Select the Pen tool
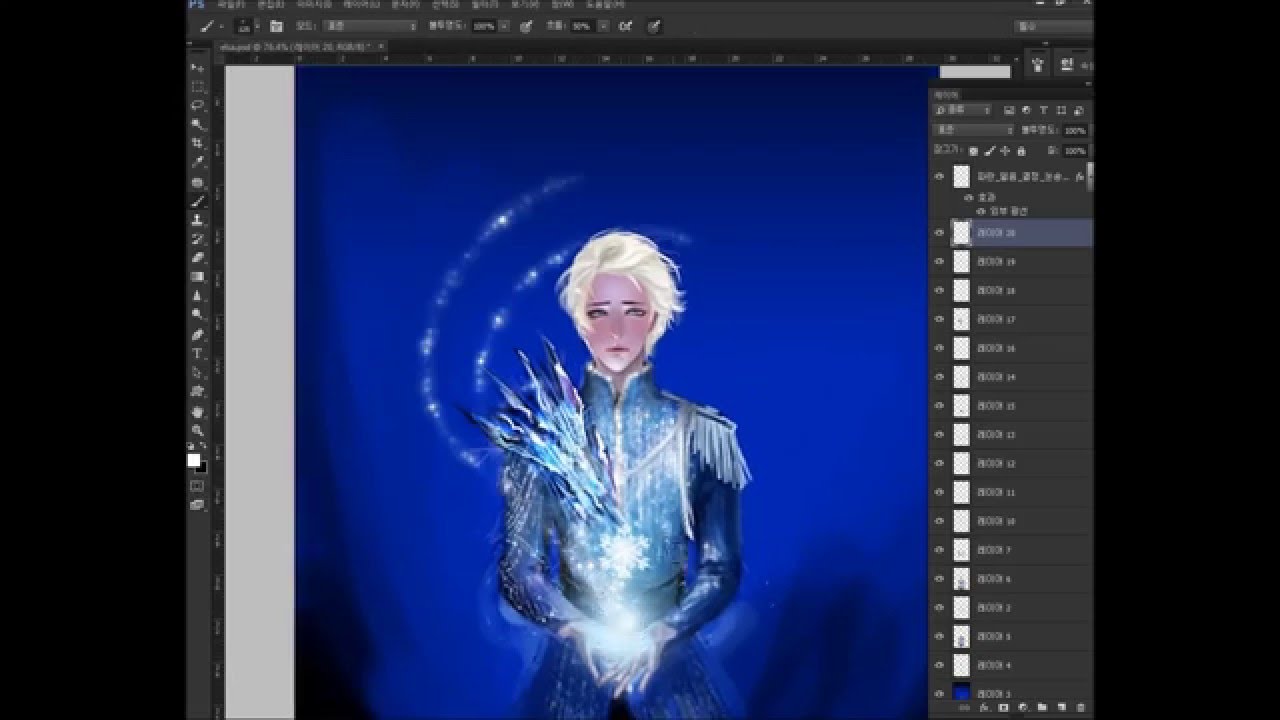 [197, 335]
